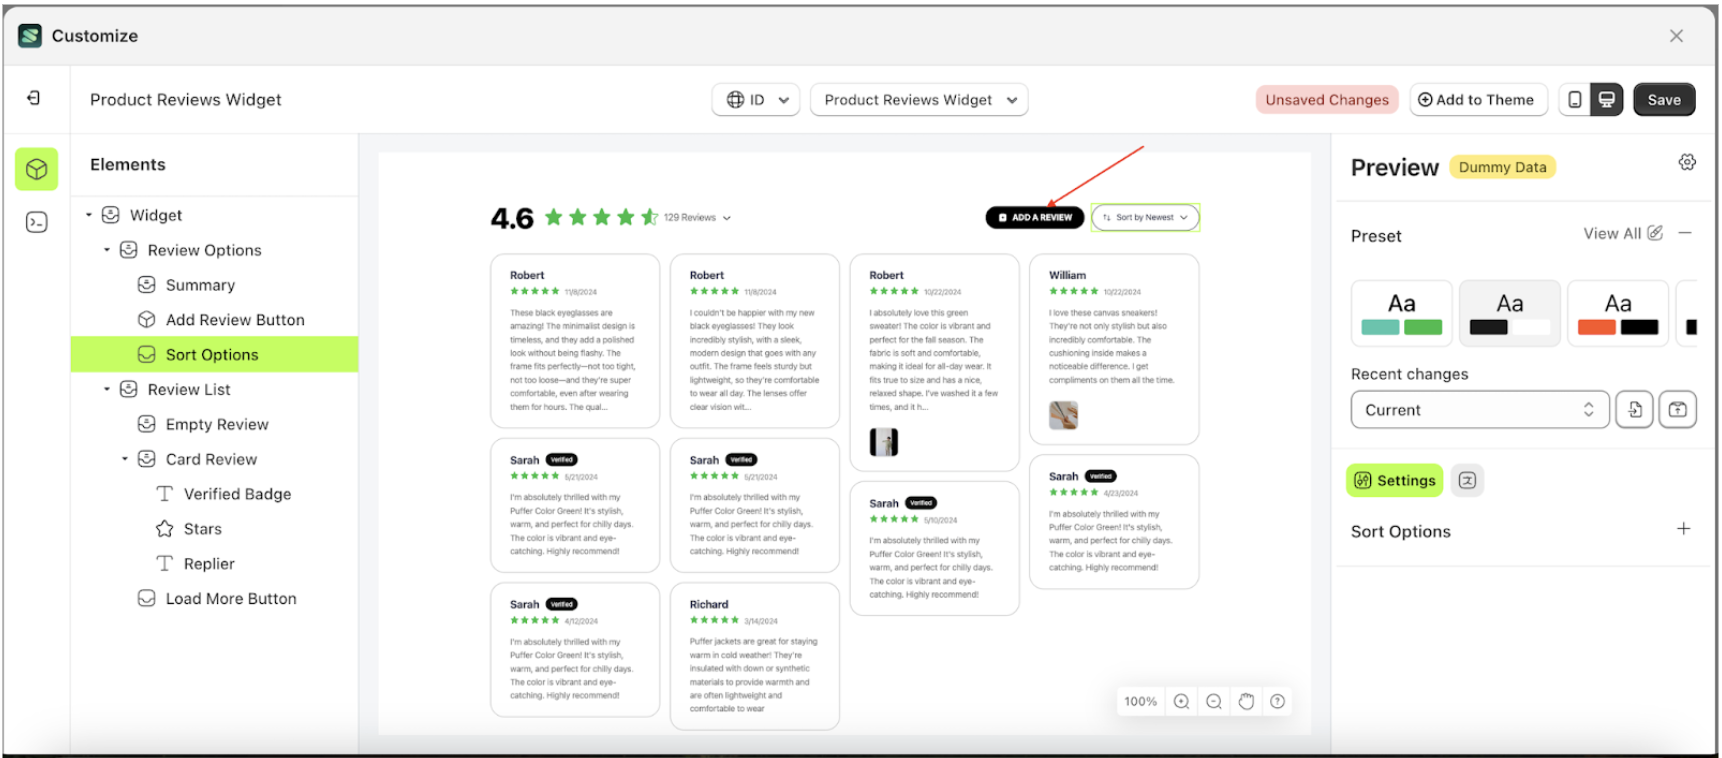This screenshot has width=1722, height=758.
Task: Select the Sort Options tree item
Action: click(x=214, y=355)
